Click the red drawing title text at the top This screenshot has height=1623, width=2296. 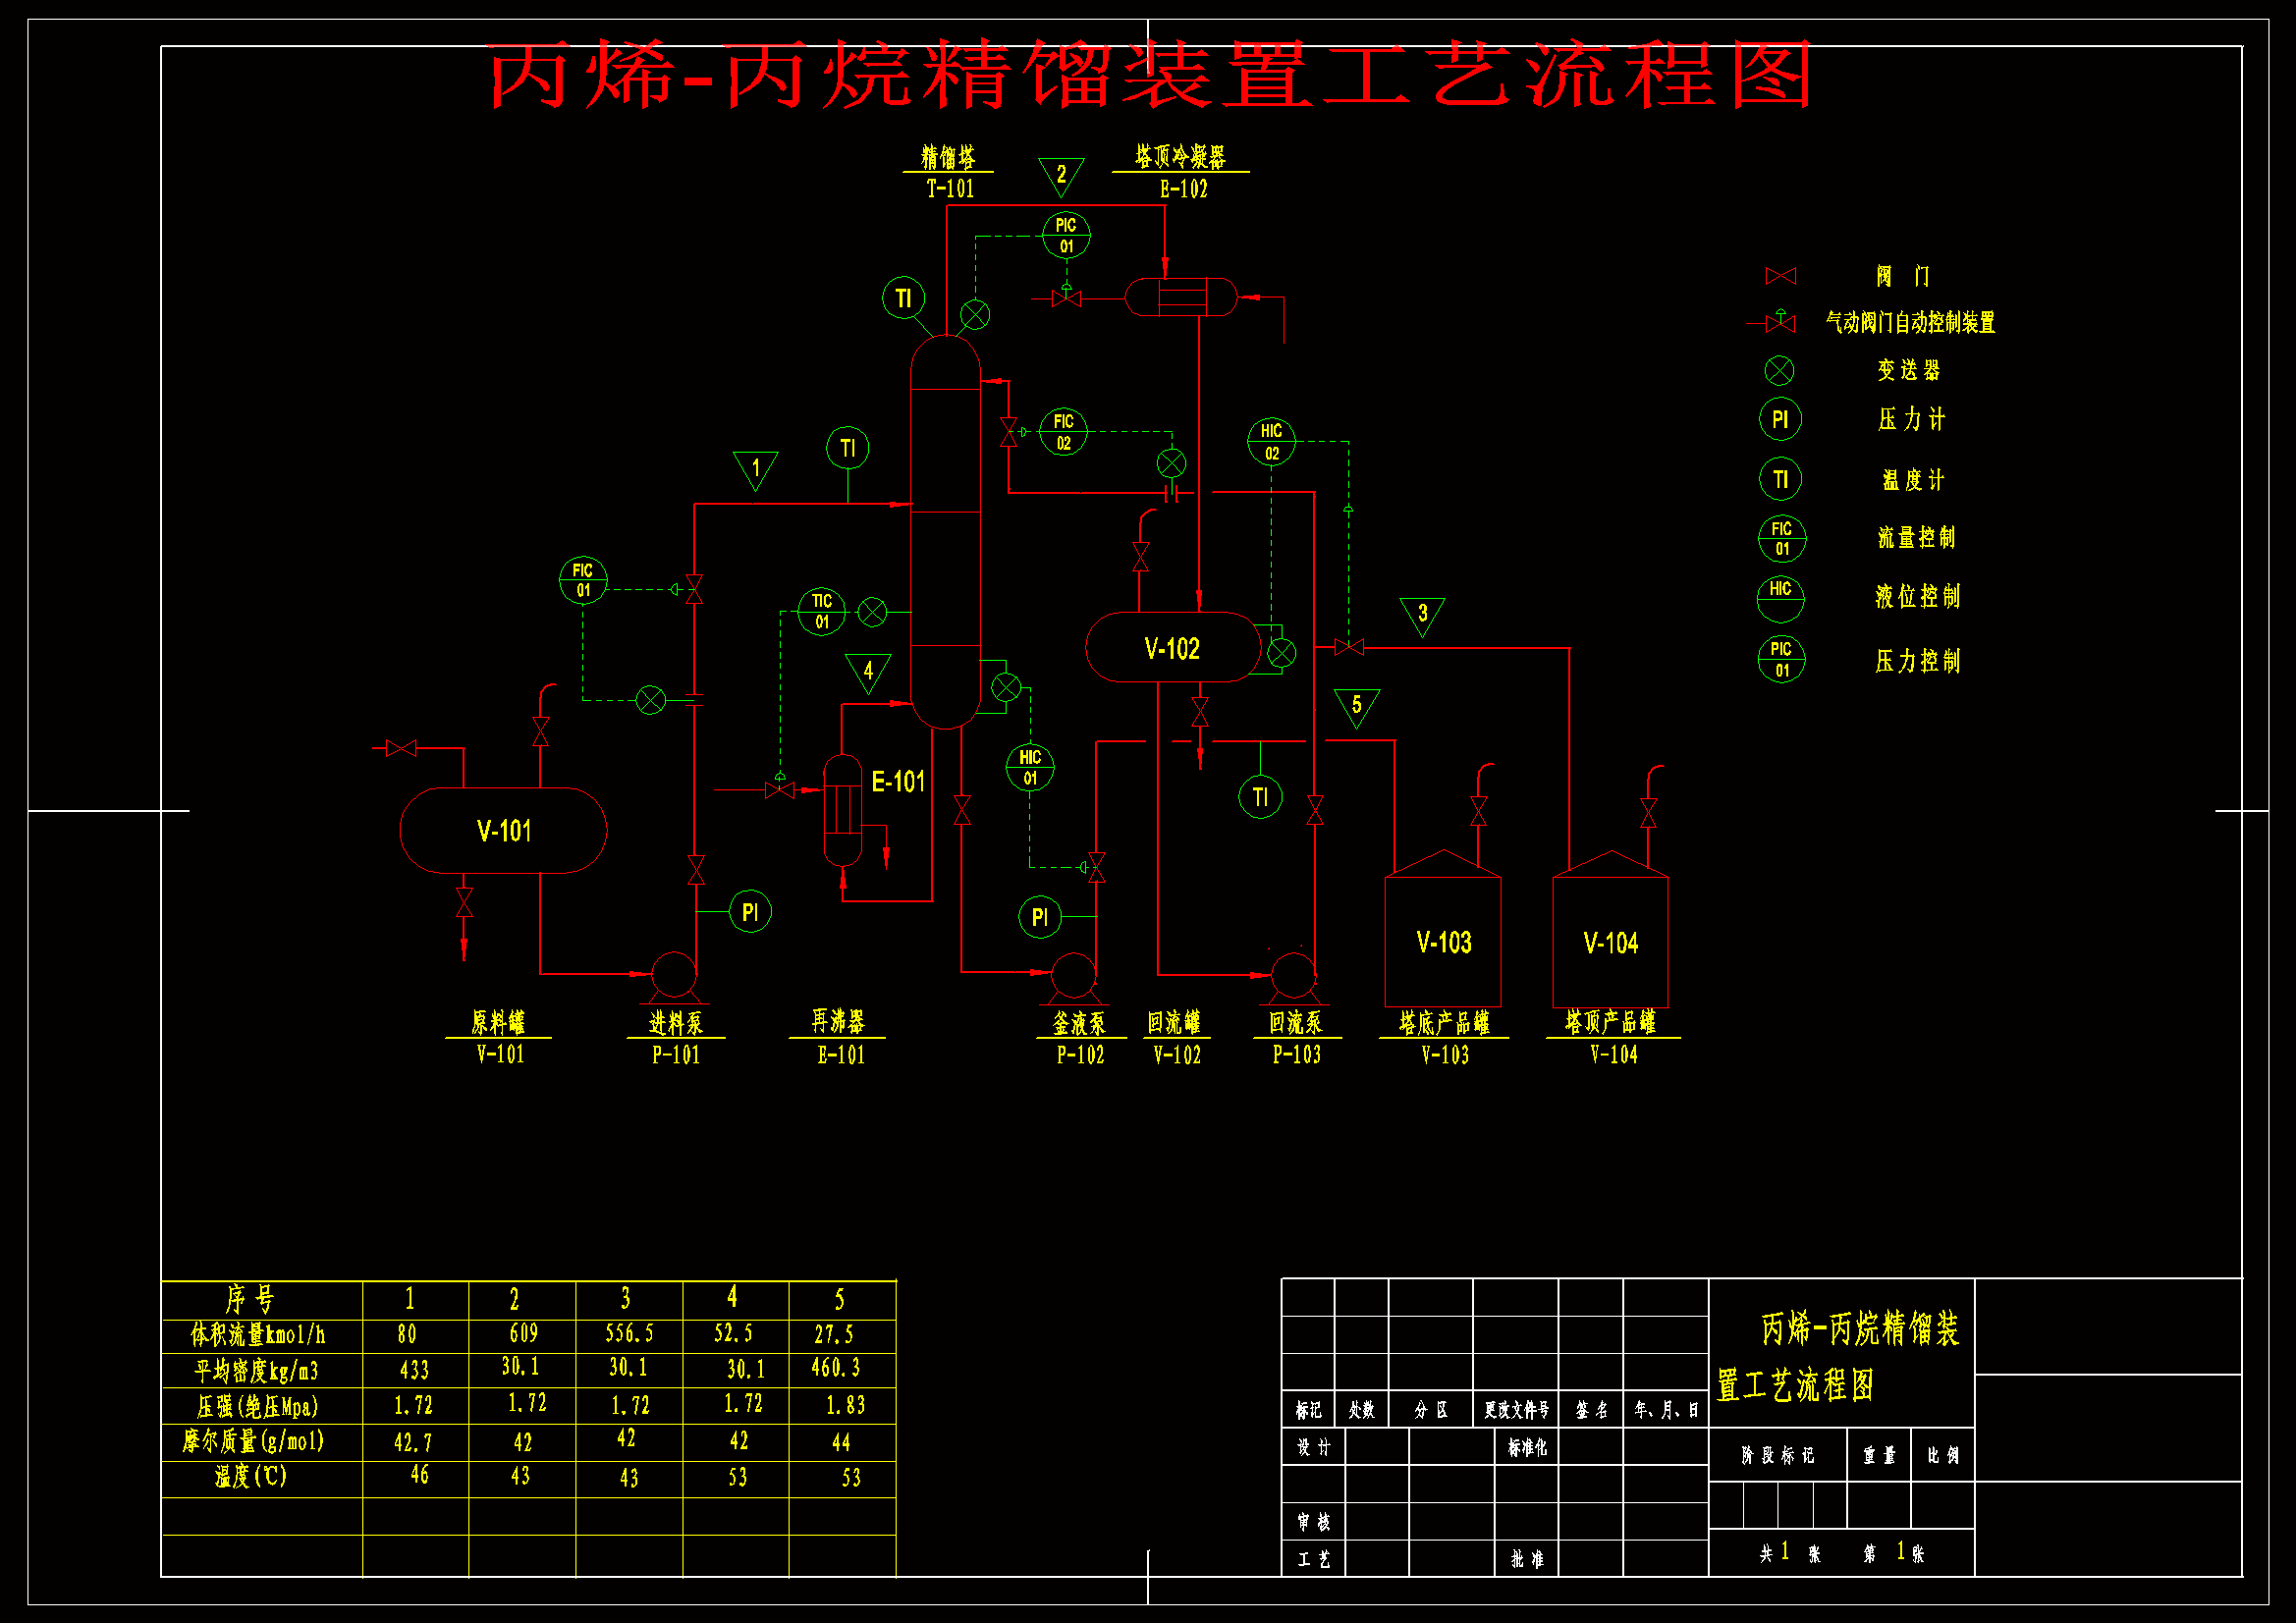1150,76
